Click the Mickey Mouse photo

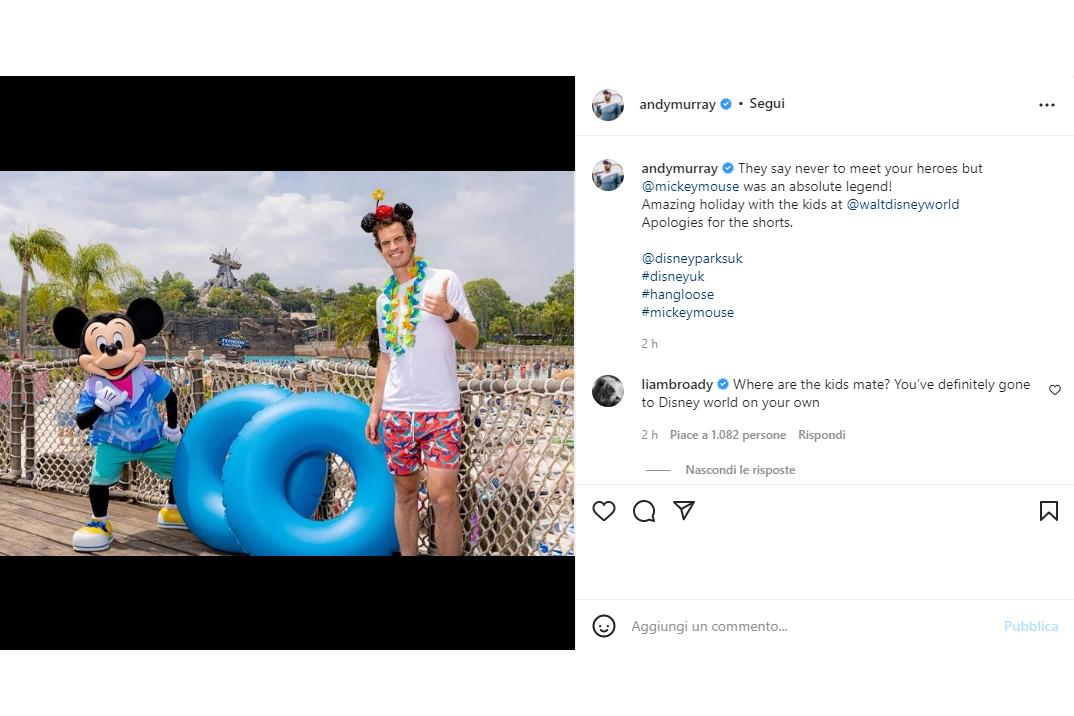pyautogui.click(x=287, y=363)
